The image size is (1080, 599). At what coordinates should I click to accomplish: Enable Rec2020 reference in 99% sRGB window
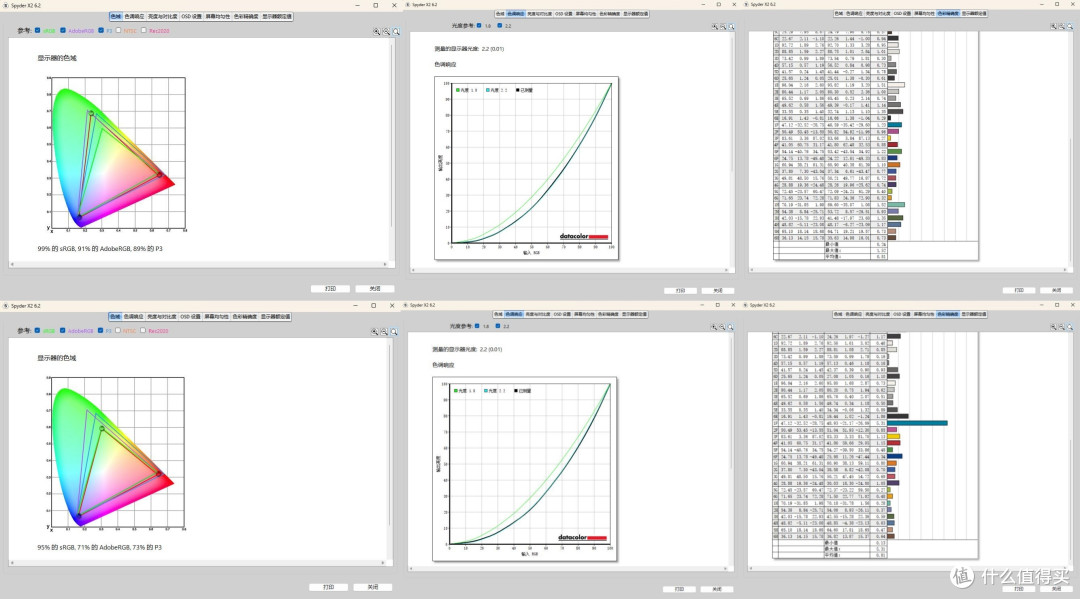(143, 30)
